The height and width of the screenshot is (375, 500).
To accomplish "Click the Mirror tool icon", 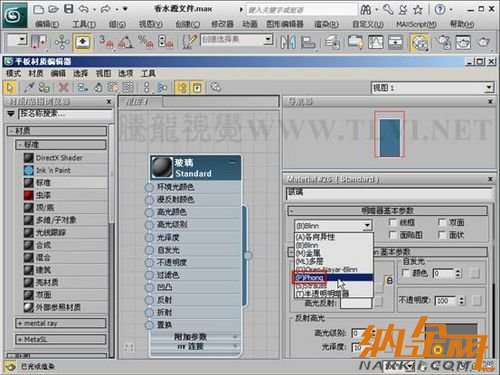I will pos(288,42).
